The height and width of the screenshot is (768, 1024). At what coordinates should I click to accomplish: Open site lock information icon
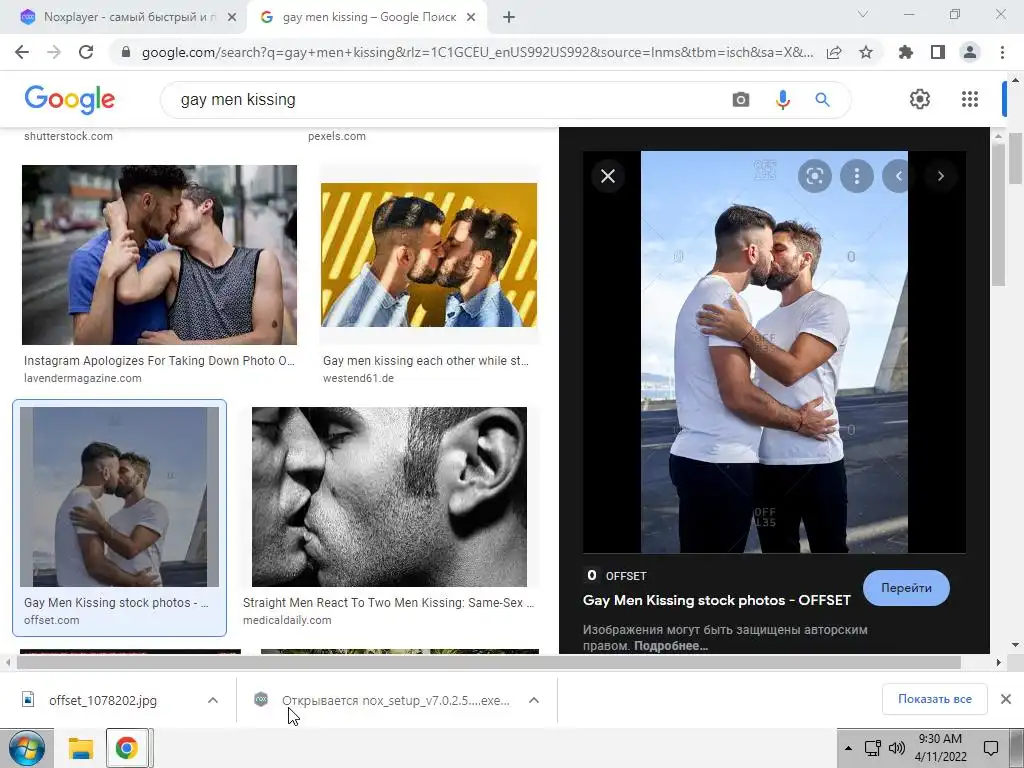pos(126,52)
